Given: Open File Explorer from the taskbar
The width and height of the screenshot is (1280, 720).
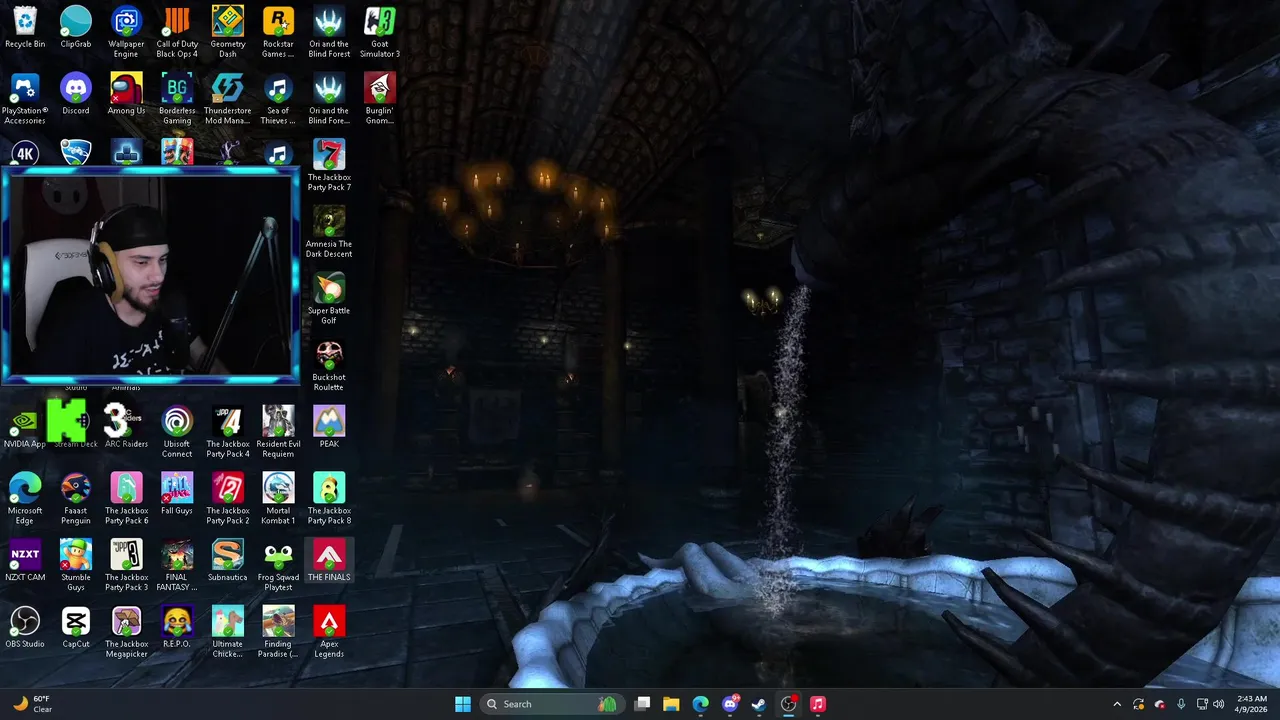Looking at the screenshot, I should pos(671,704).
